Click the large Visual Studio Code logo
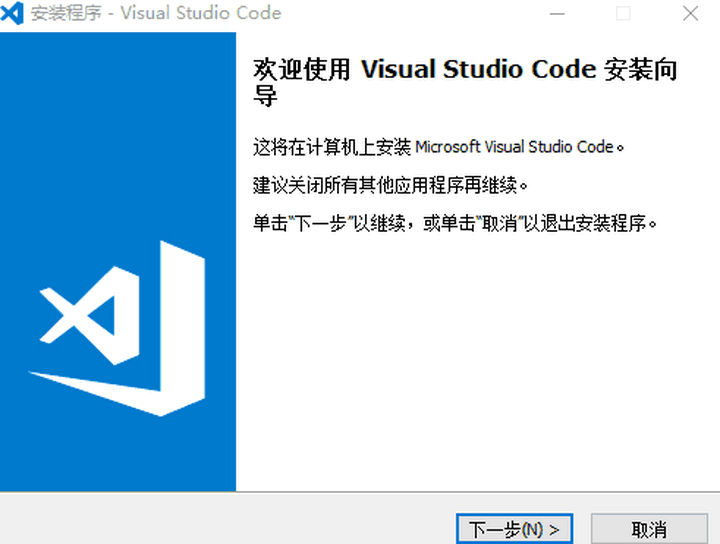Viewport: 720px width, 544px height. tap(118, 328)
